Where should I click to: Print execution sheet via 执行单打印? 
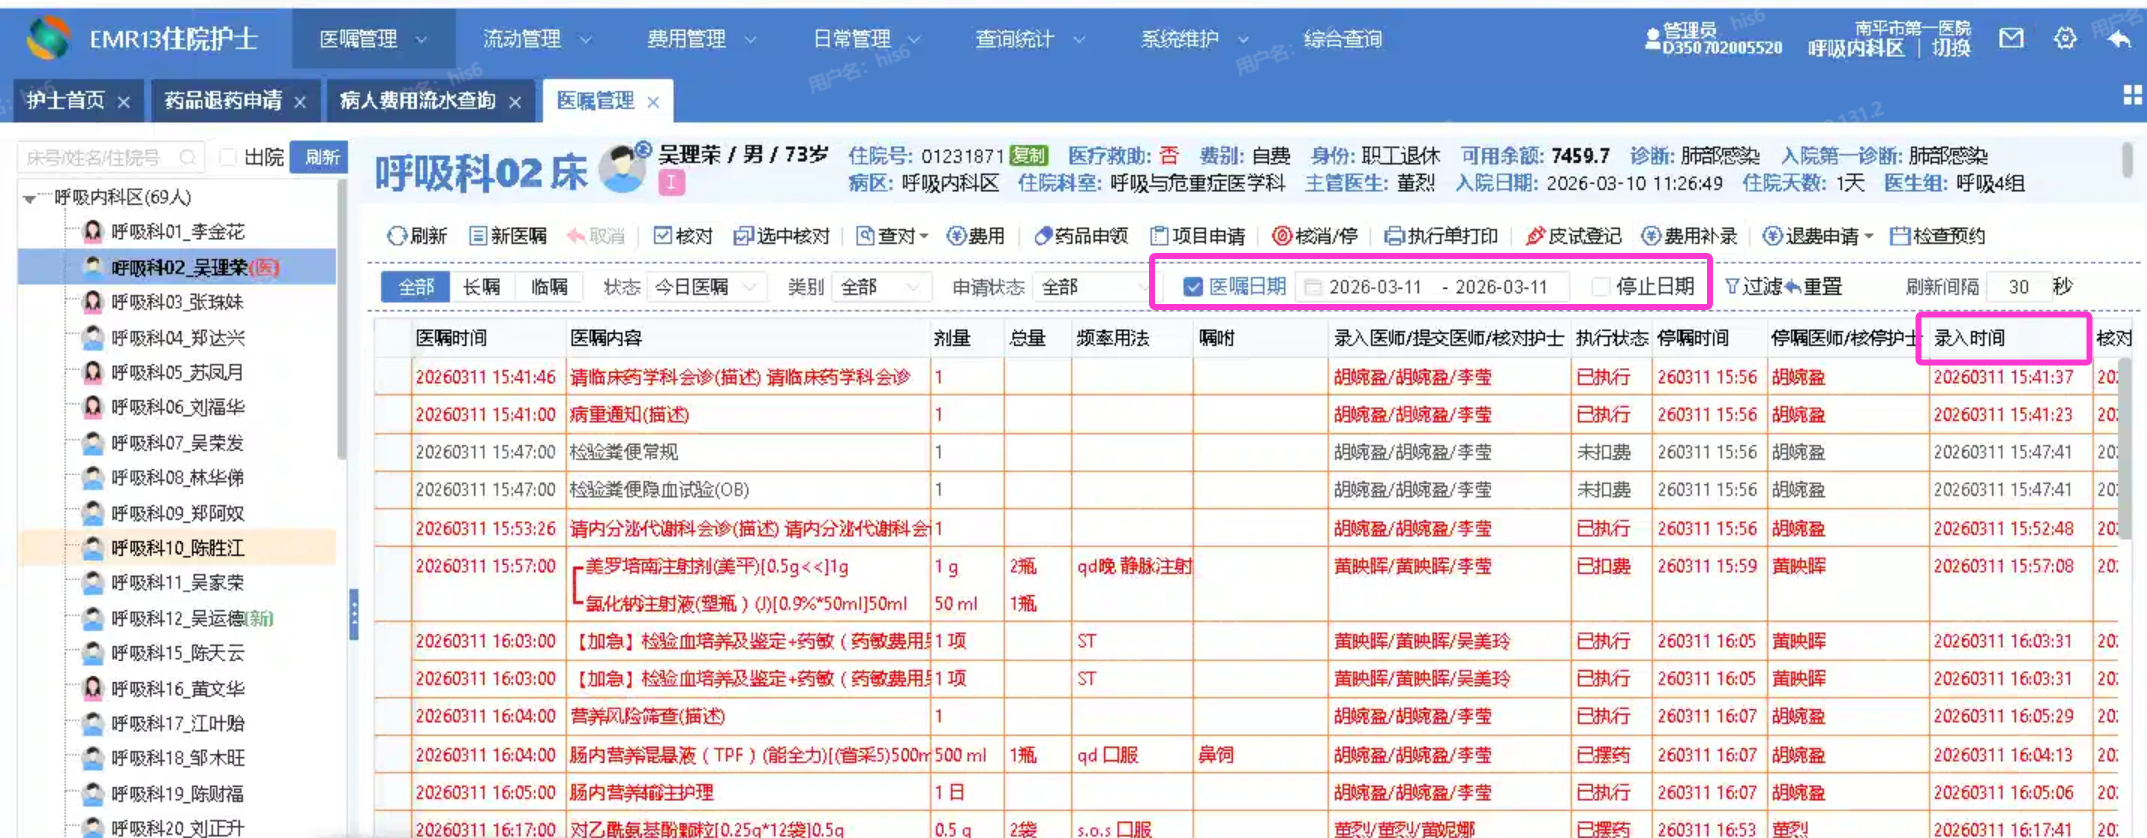(x=1441, y=236)
